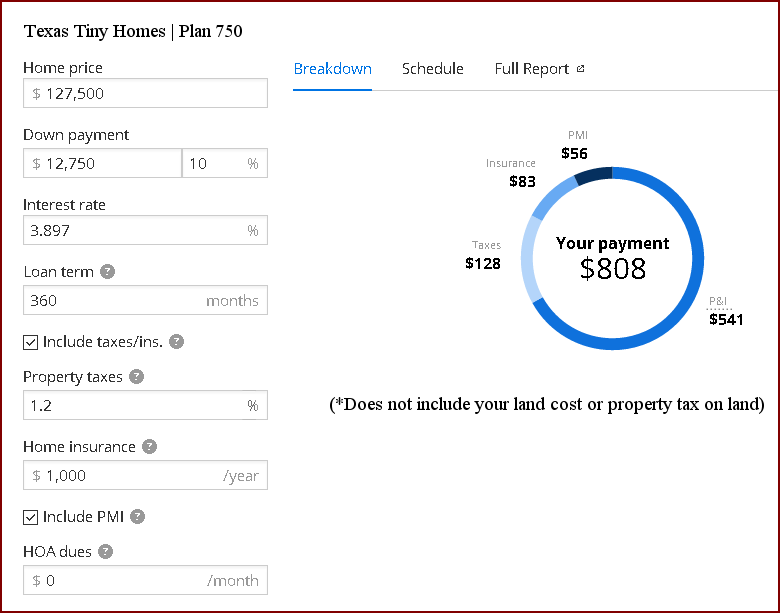This screenshot has height=613, width=780.
Task: Toggle the Include PMI checkbox
Action: [x=31, y=517]
